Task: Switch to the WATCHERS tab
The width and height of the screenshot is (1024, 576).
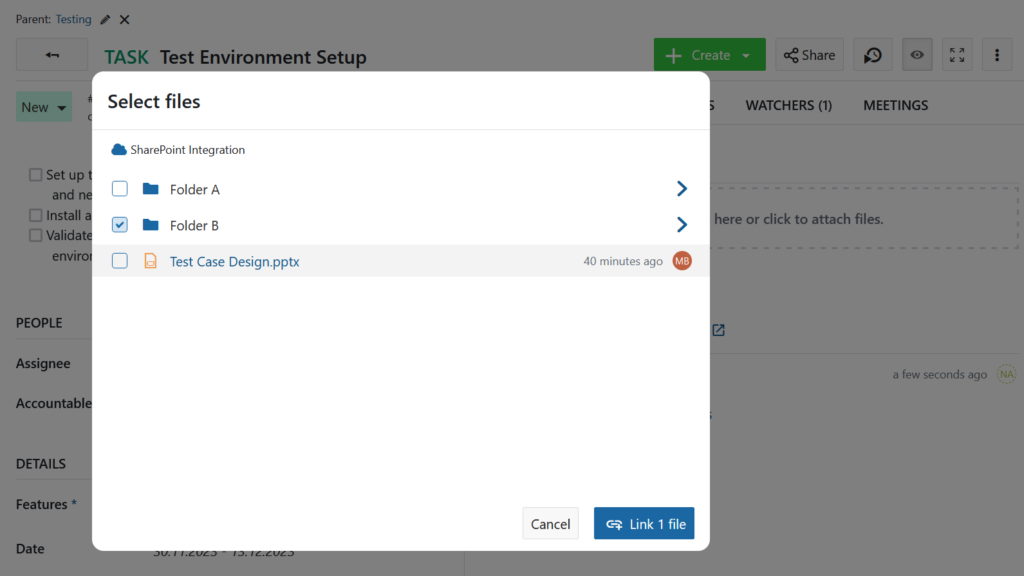Action: point(789,105)
